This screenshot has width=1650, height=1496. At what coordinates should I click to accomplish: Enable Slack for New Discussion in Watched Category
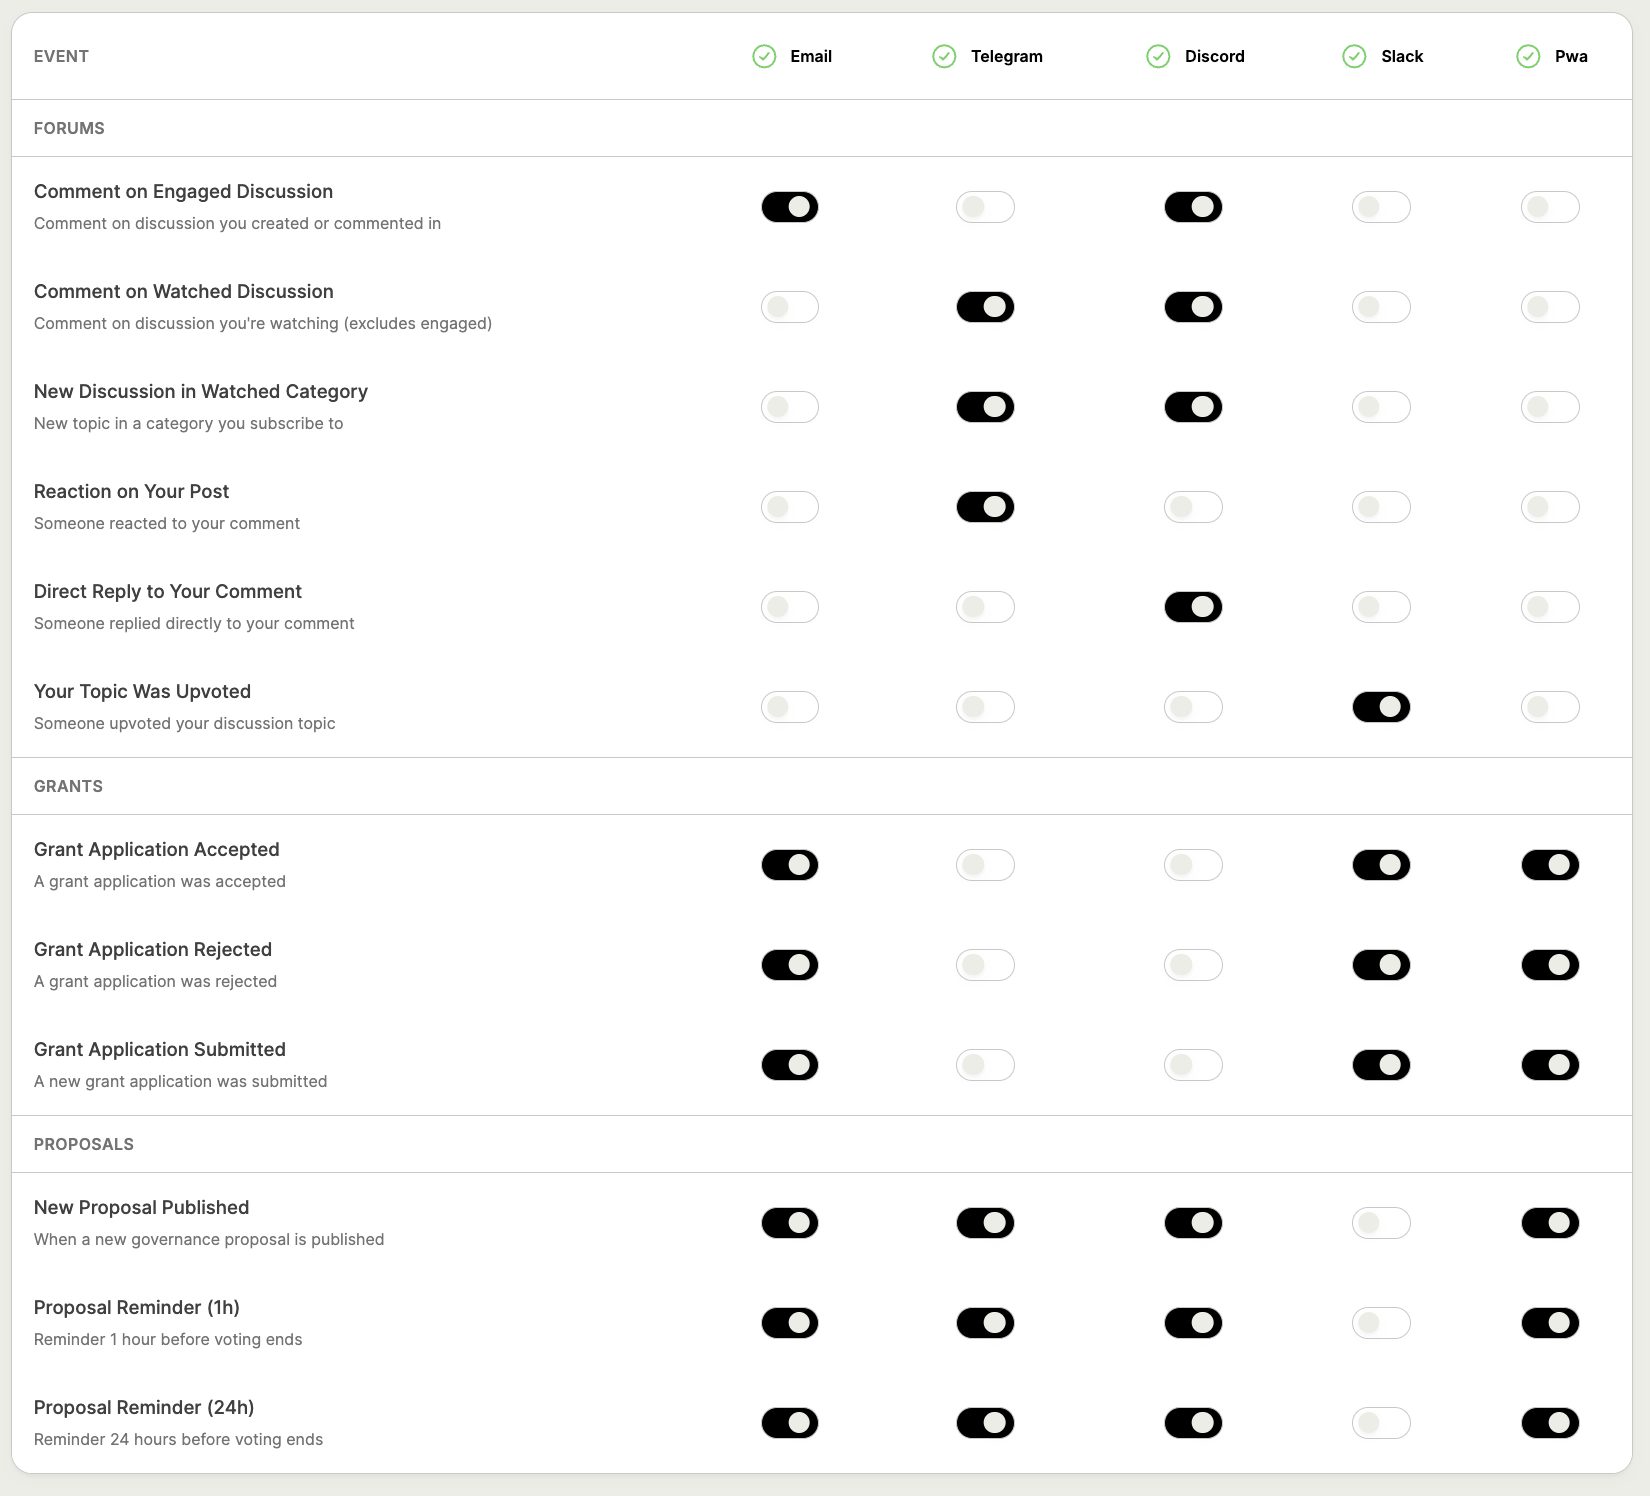pyautogui.click(x=1381, y=407)
